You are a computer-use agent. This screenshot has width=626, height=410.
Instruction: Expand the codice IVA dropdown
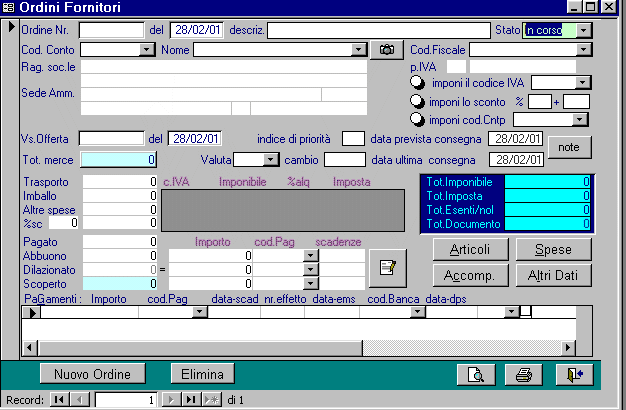[582, 83]
